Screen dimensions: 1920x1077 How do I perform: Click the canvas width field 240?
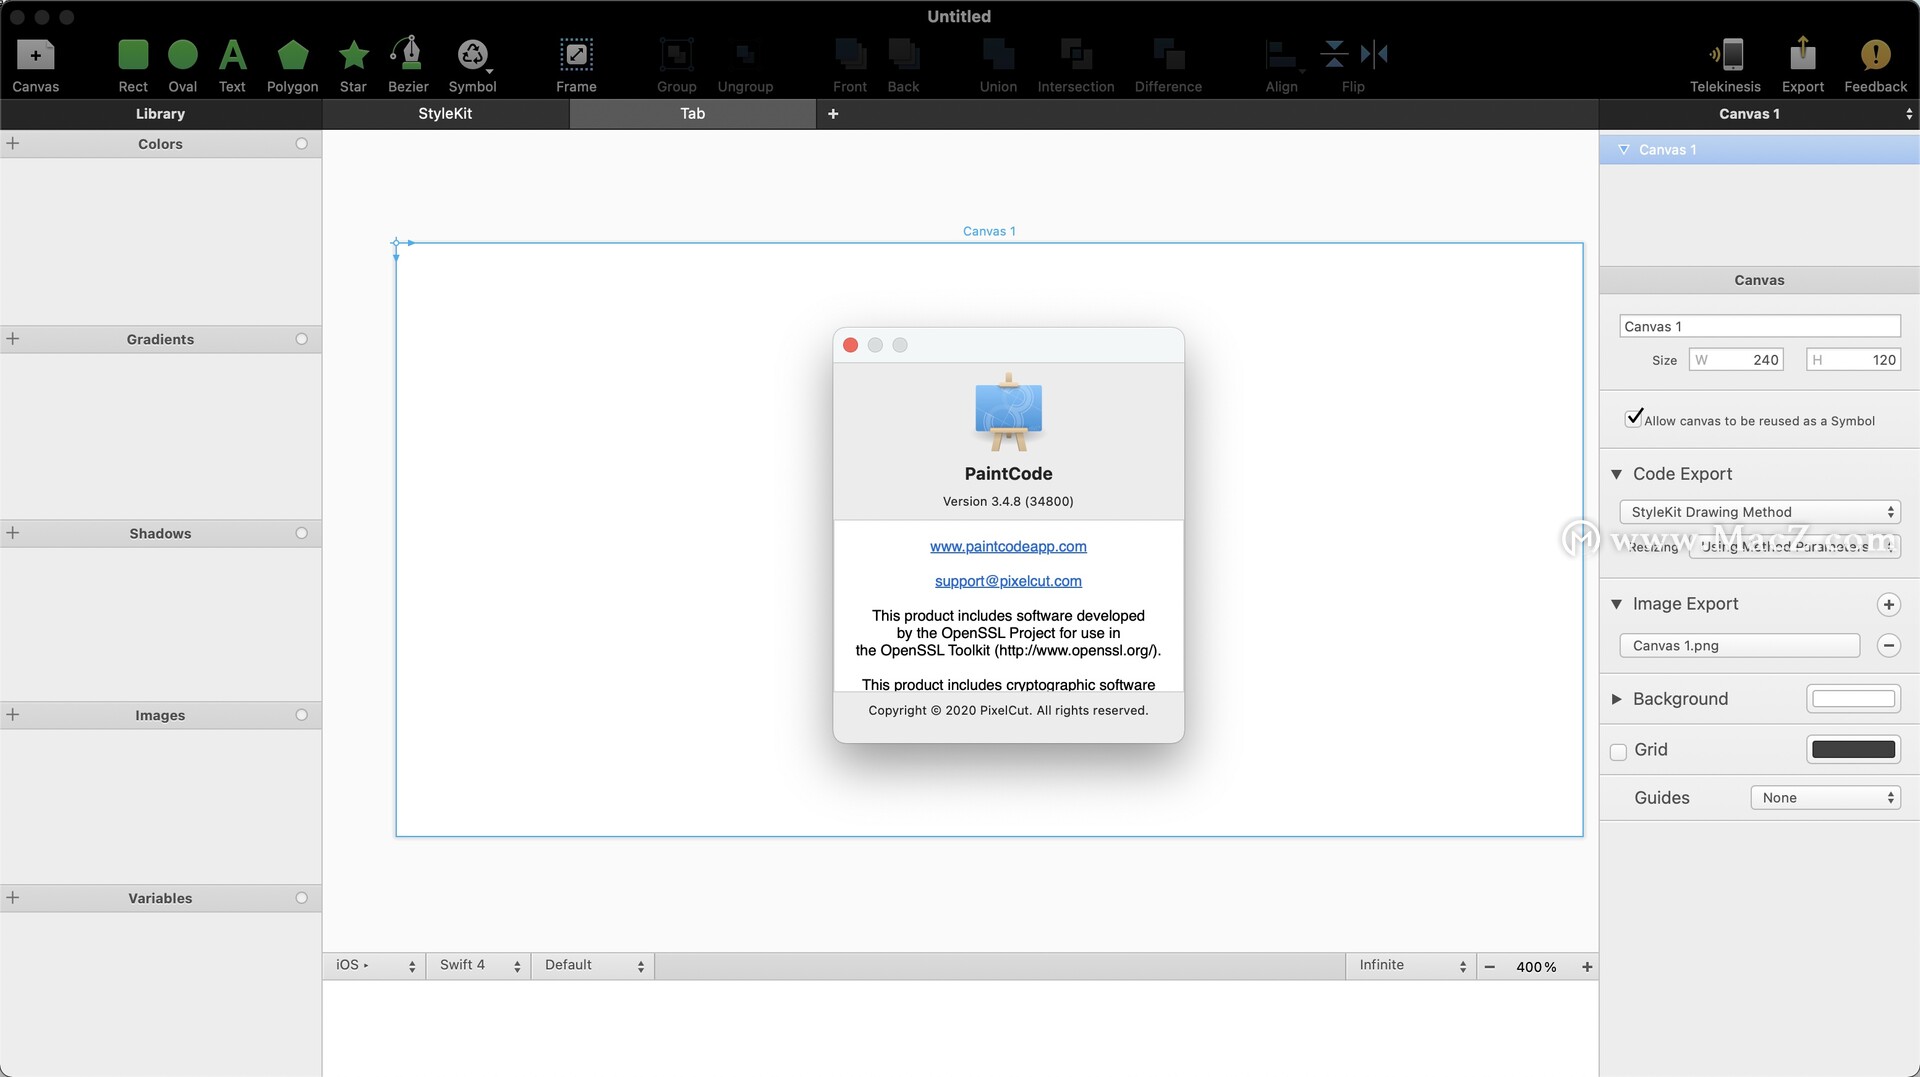tap(1736, 360)
